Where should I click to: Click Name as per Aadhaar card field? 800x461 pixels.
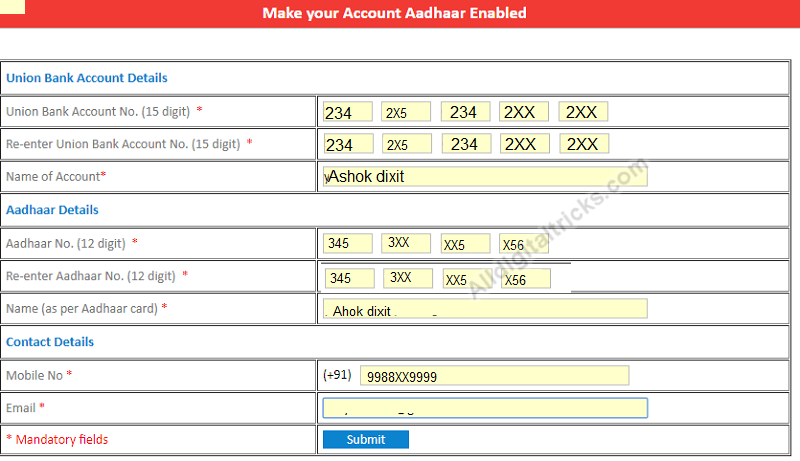coord(485,309)
